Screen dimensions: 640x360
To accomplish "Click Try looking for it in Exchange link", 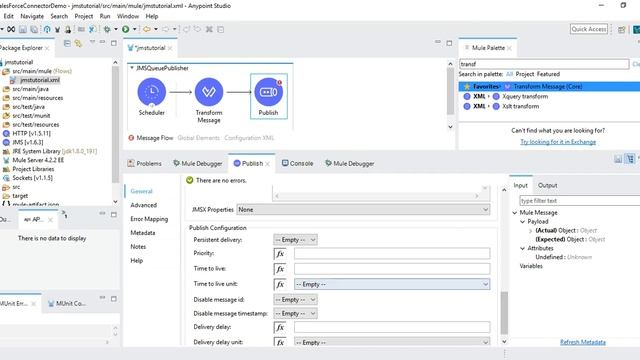I will [x=558, y=142].
